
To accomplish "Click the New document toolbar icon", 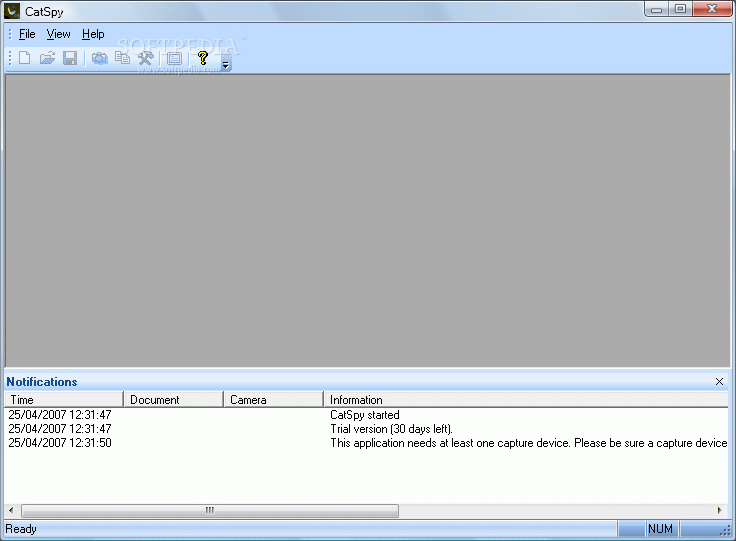I will 24,58.
